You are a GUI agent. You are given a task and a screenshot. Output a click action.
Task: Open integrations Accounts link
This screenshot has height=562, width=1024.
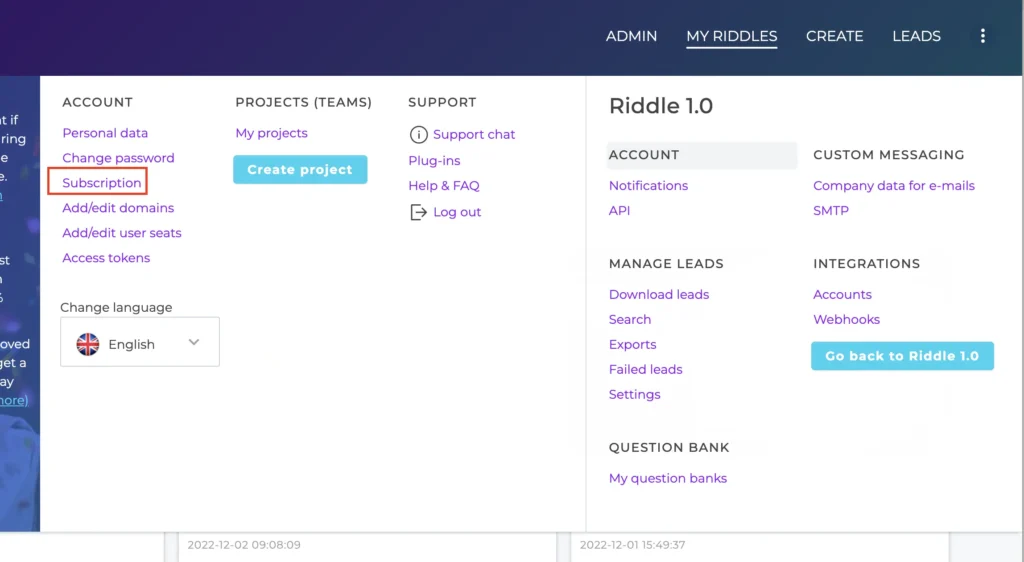point(842,294)
